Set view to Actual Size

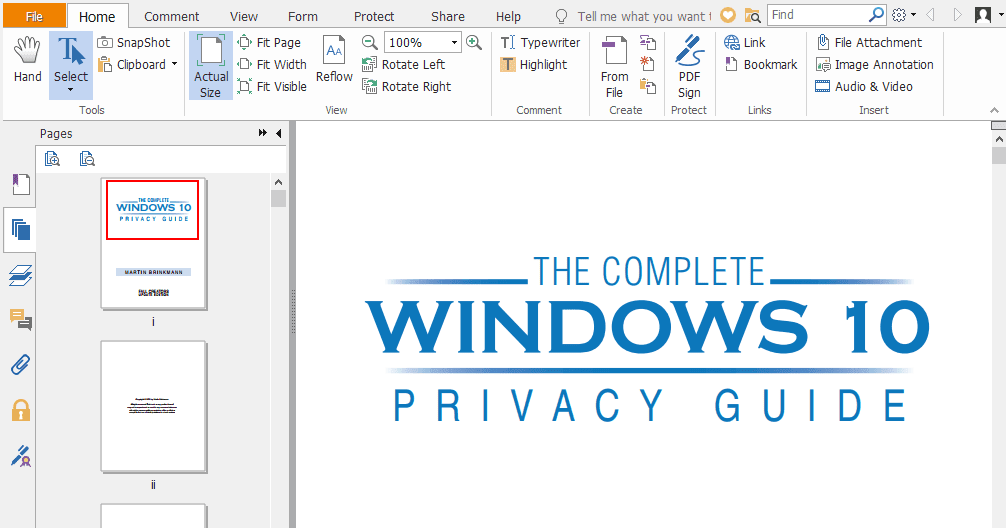(210, 66)
